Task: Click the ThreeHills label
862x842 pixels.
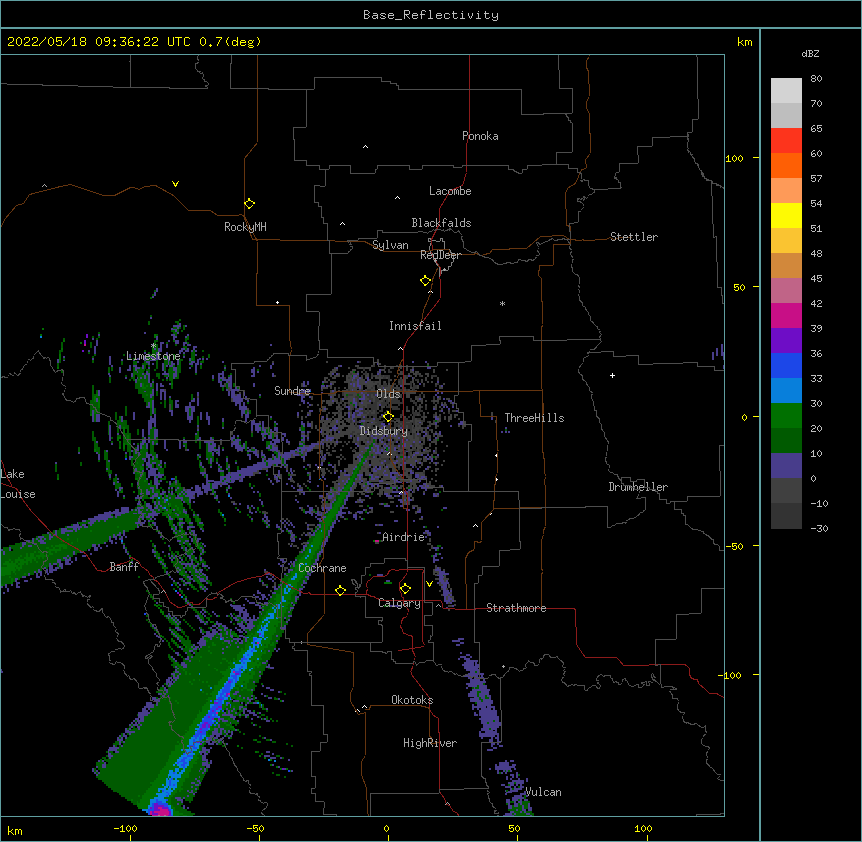Action: click(x=534, y=418)
